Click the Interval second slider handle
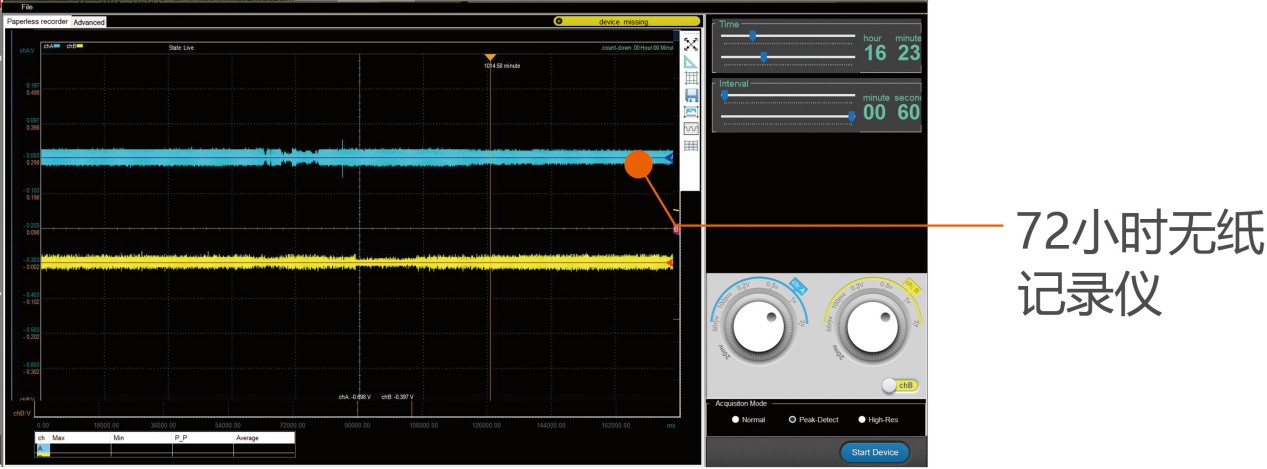 coord(852,116)
